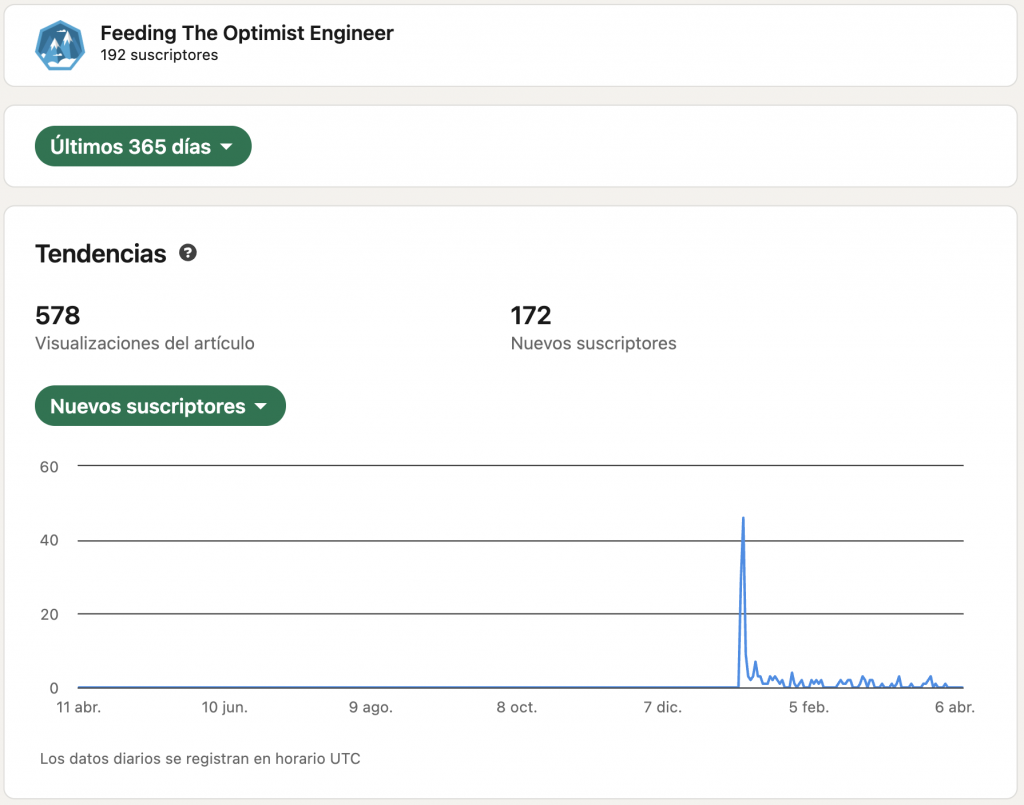The width and height of the screenshot is (1024, 805).
Task: Click the 10 jun. x-axis date label
Action: pyautogui.click(x=225, y=707)
